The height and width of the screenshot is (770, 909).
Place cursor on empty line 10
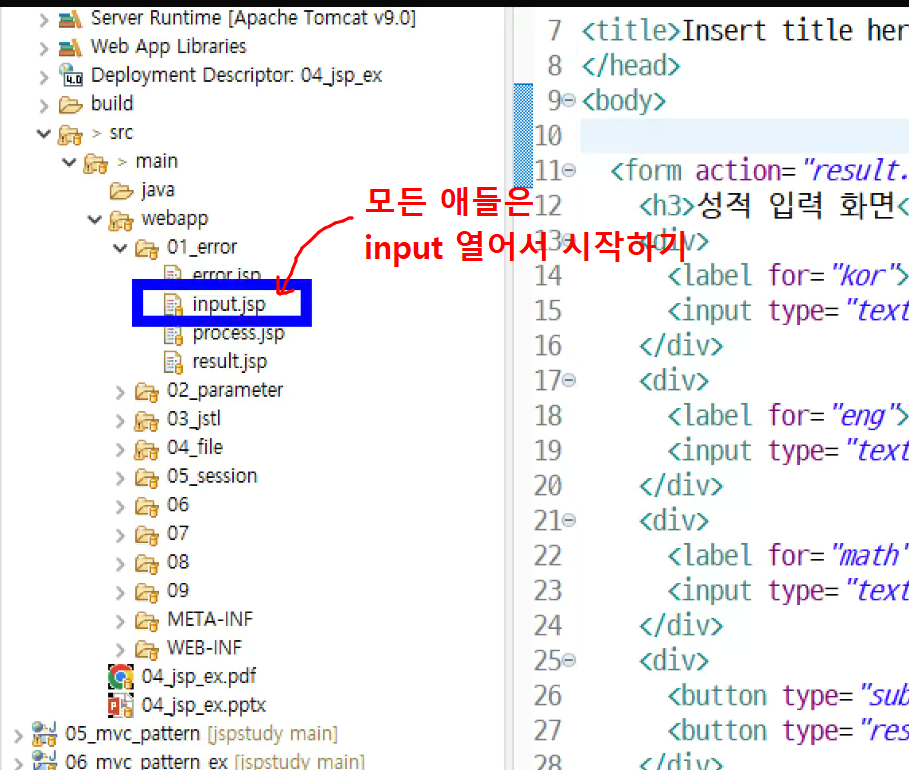(x=744, y=136)
